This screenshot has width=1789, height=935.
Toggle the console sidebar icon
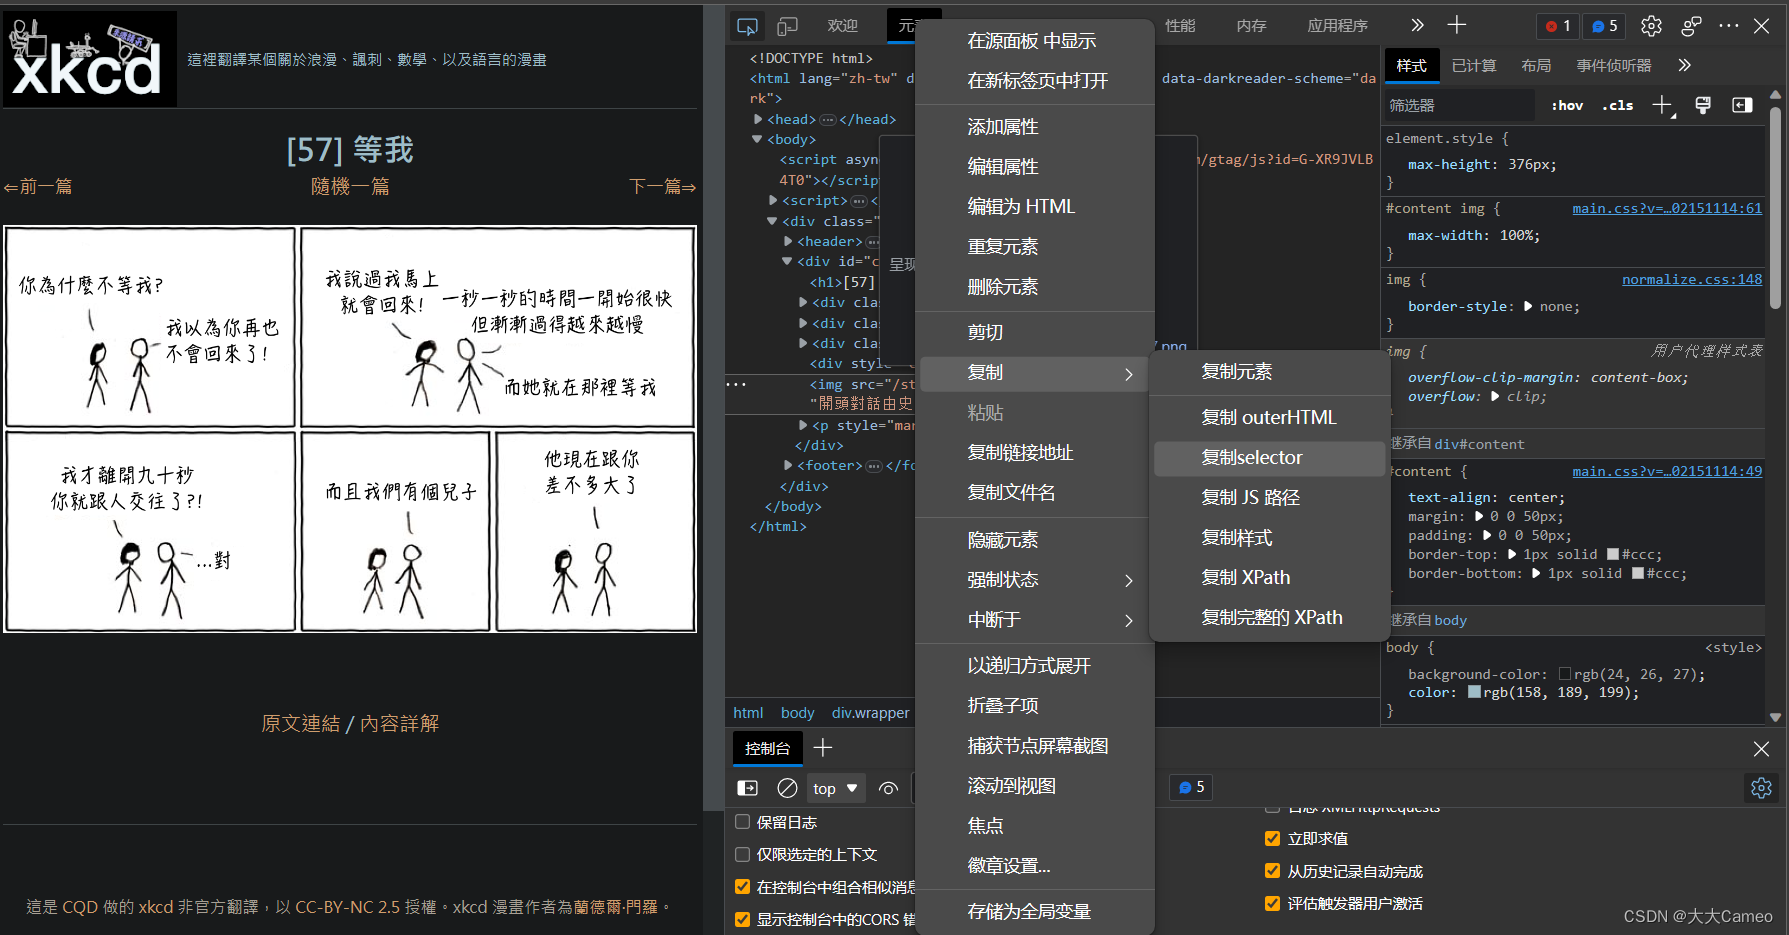pos(747,788)
